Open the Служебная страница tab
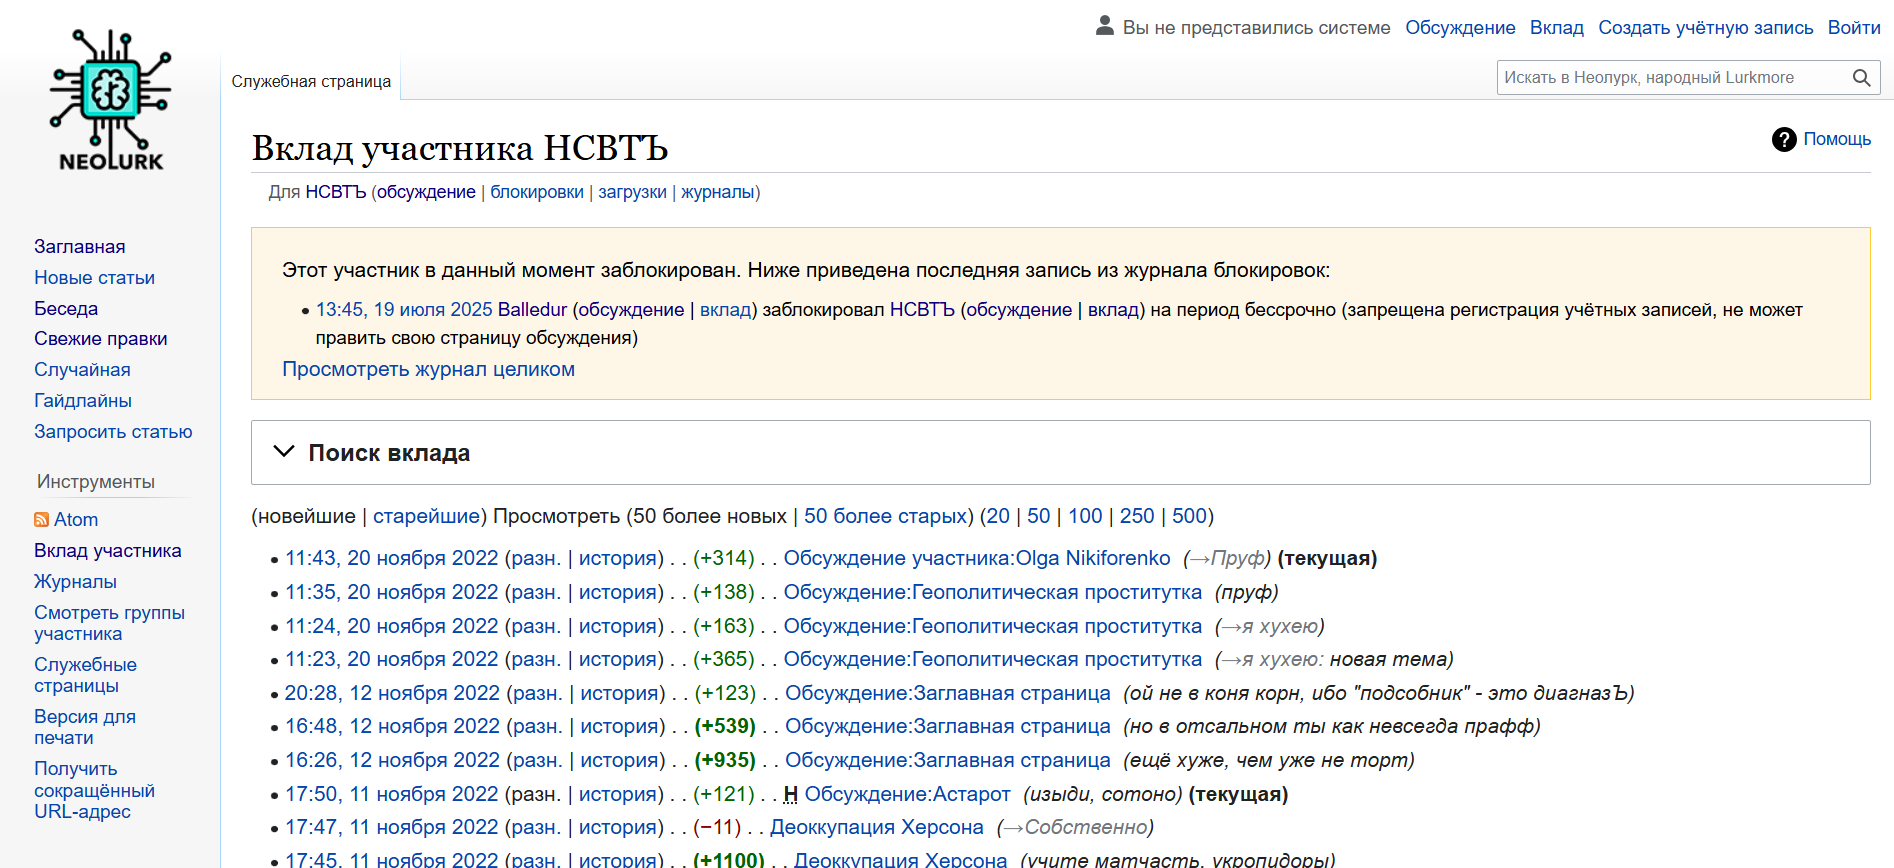The height and width of the screenshot is (868, 1894). tap(311, 82)
